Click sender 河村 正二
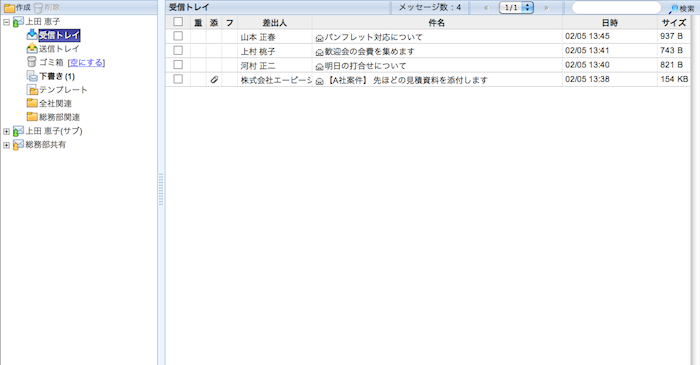The image size is (700, 365). pos(258,66)
